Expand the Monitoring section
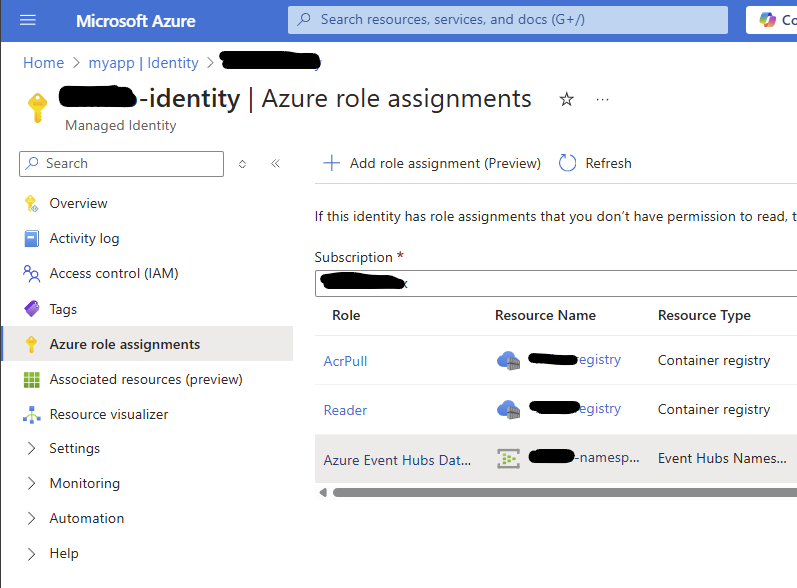 click(32, 483)
